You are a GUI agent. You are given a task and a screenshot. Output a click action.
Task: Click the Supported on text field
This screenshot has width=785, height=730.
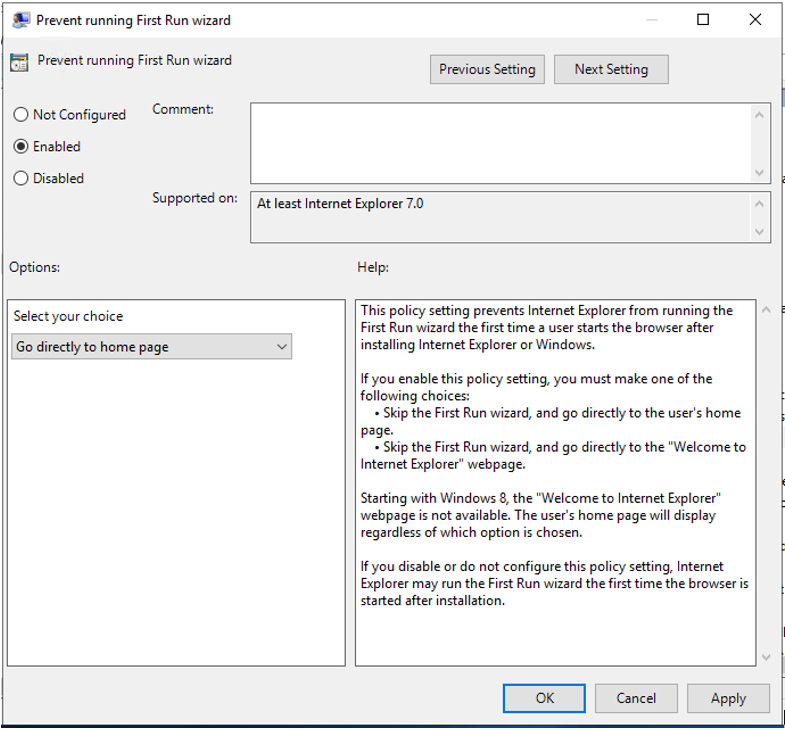[x=500, y=217]
